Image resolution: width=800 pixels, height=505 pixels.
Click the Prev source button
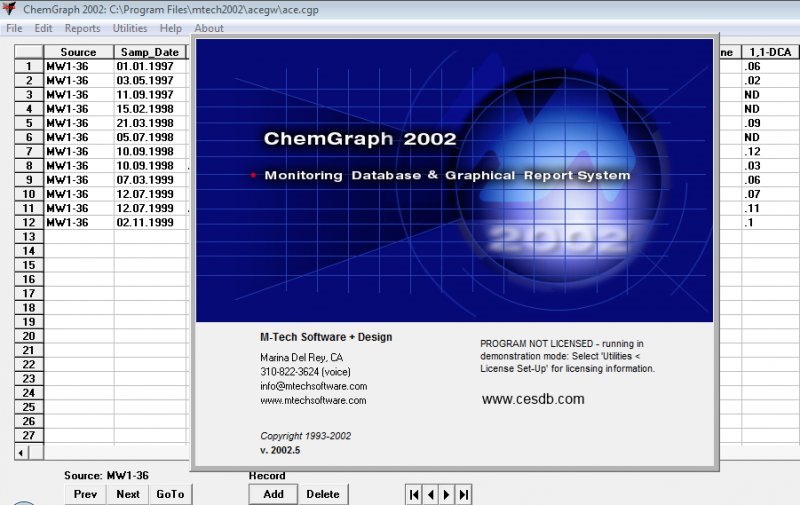[x=85, y=494]
